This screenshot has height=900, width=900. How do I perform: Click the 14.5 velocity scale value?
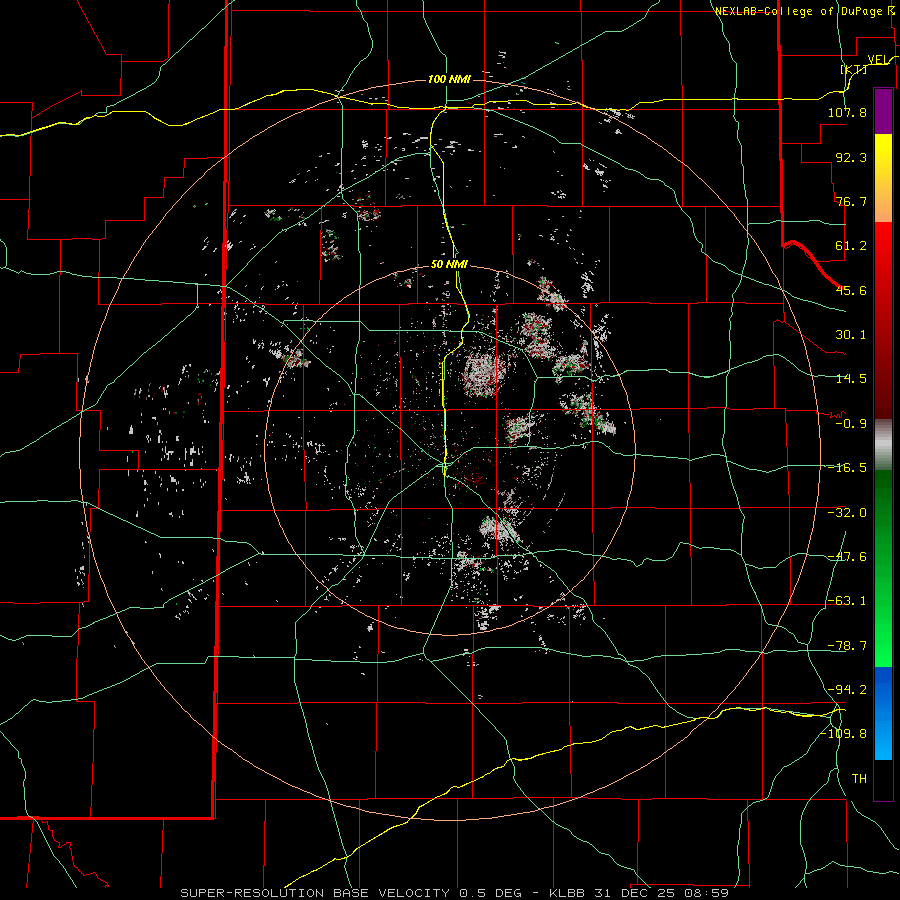(x=851, y=379)
